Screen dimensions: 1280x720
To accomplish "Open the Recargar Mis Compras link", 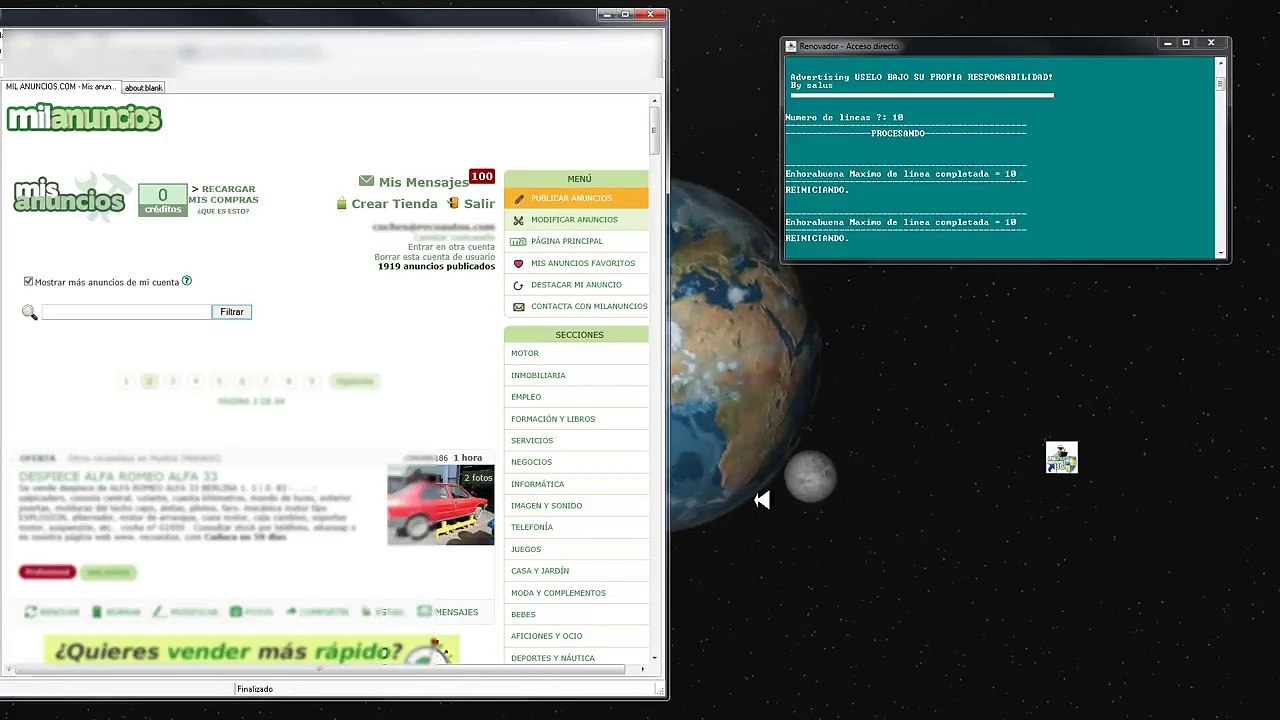I will (x=223, y=194).
